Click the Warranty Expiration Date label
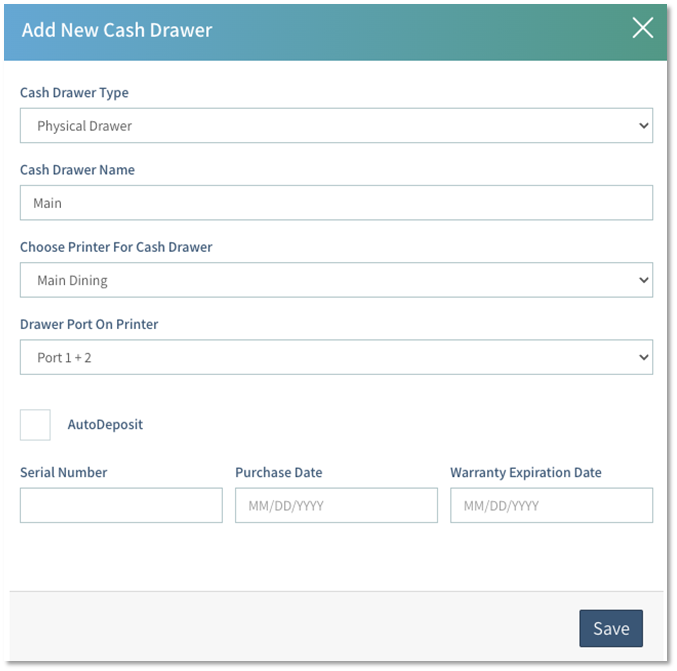Viewport: 677px width, 671px height. pyautogui.click(x=525, y=472)
